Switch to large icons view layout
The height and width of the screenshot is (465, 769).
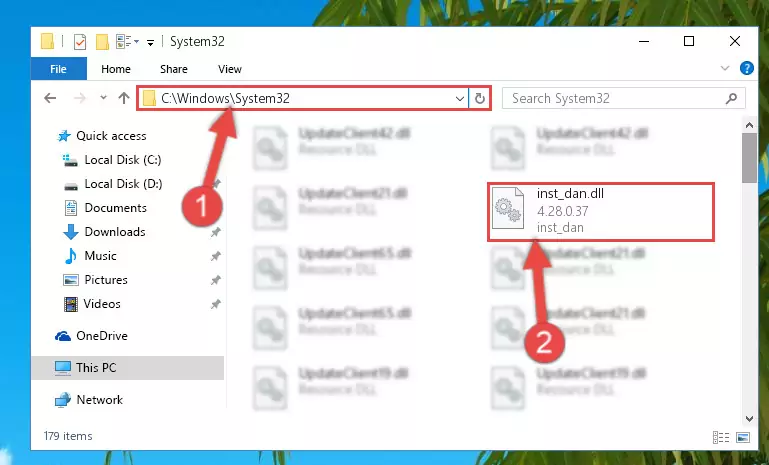coord(743,437)
